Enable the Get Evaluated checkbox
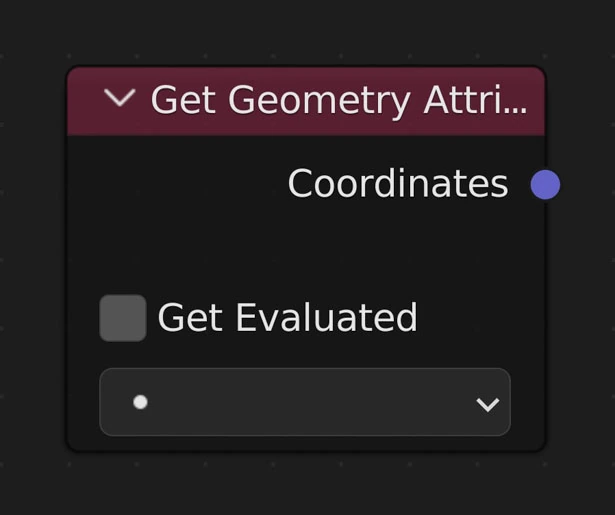The width and height of the screenshot is (615, 515). point(123,318)
